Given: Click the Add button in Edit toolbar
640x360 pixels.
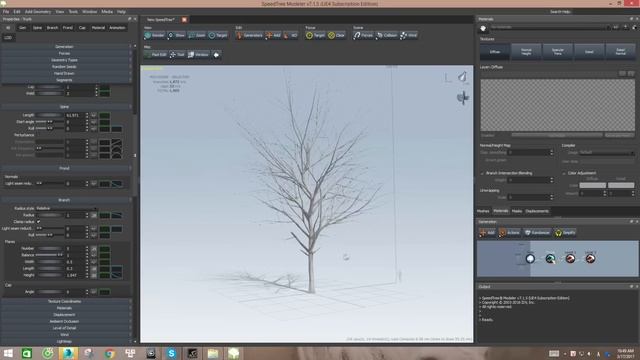Looking at the screenshot, I should click(273, 36).
